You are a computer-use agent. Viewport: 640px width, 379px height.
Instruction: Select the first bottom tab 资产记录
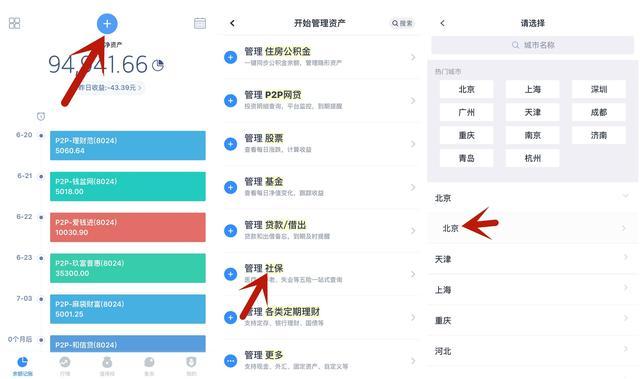(x=22, y=366)
